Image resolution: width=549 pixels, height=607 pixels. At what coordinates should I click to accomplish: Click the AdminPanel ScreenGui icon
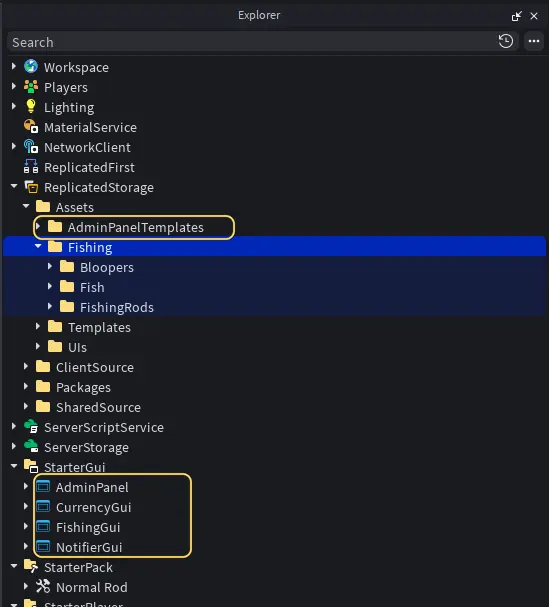pyautogui.click(x=43, y=487)
